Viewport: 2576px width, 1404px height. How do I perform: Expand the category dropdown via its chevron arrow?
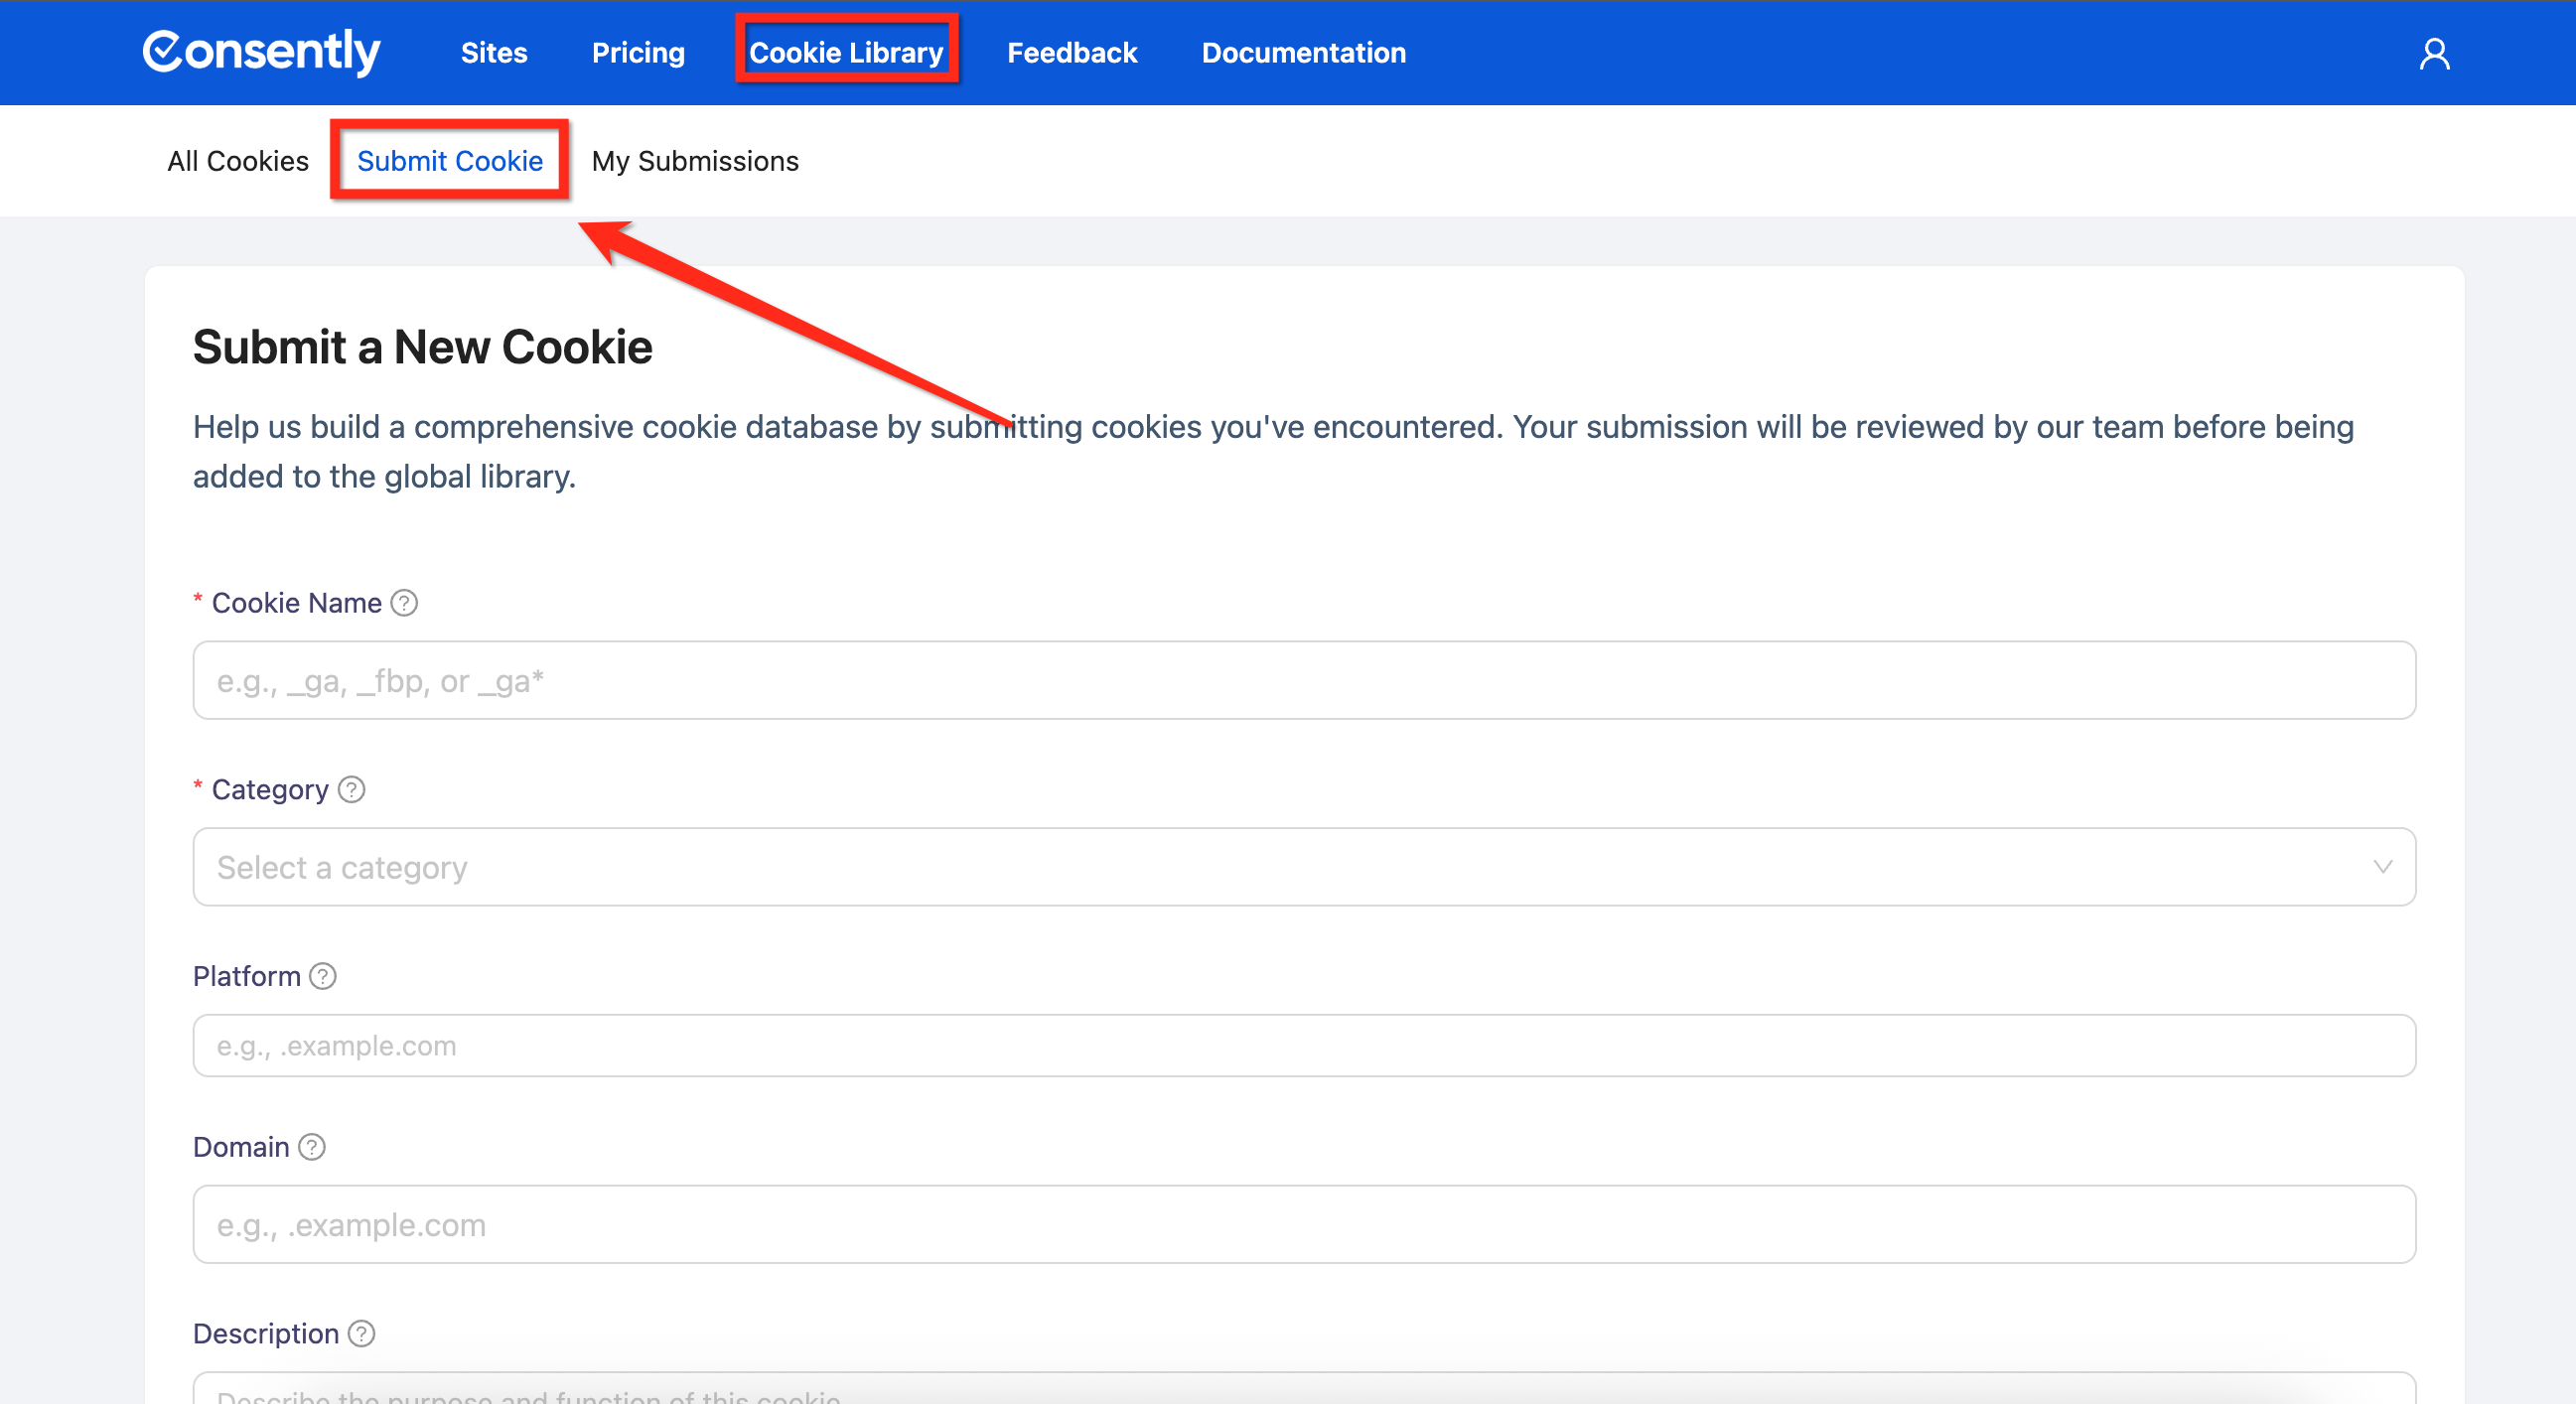click(2385, 867)
